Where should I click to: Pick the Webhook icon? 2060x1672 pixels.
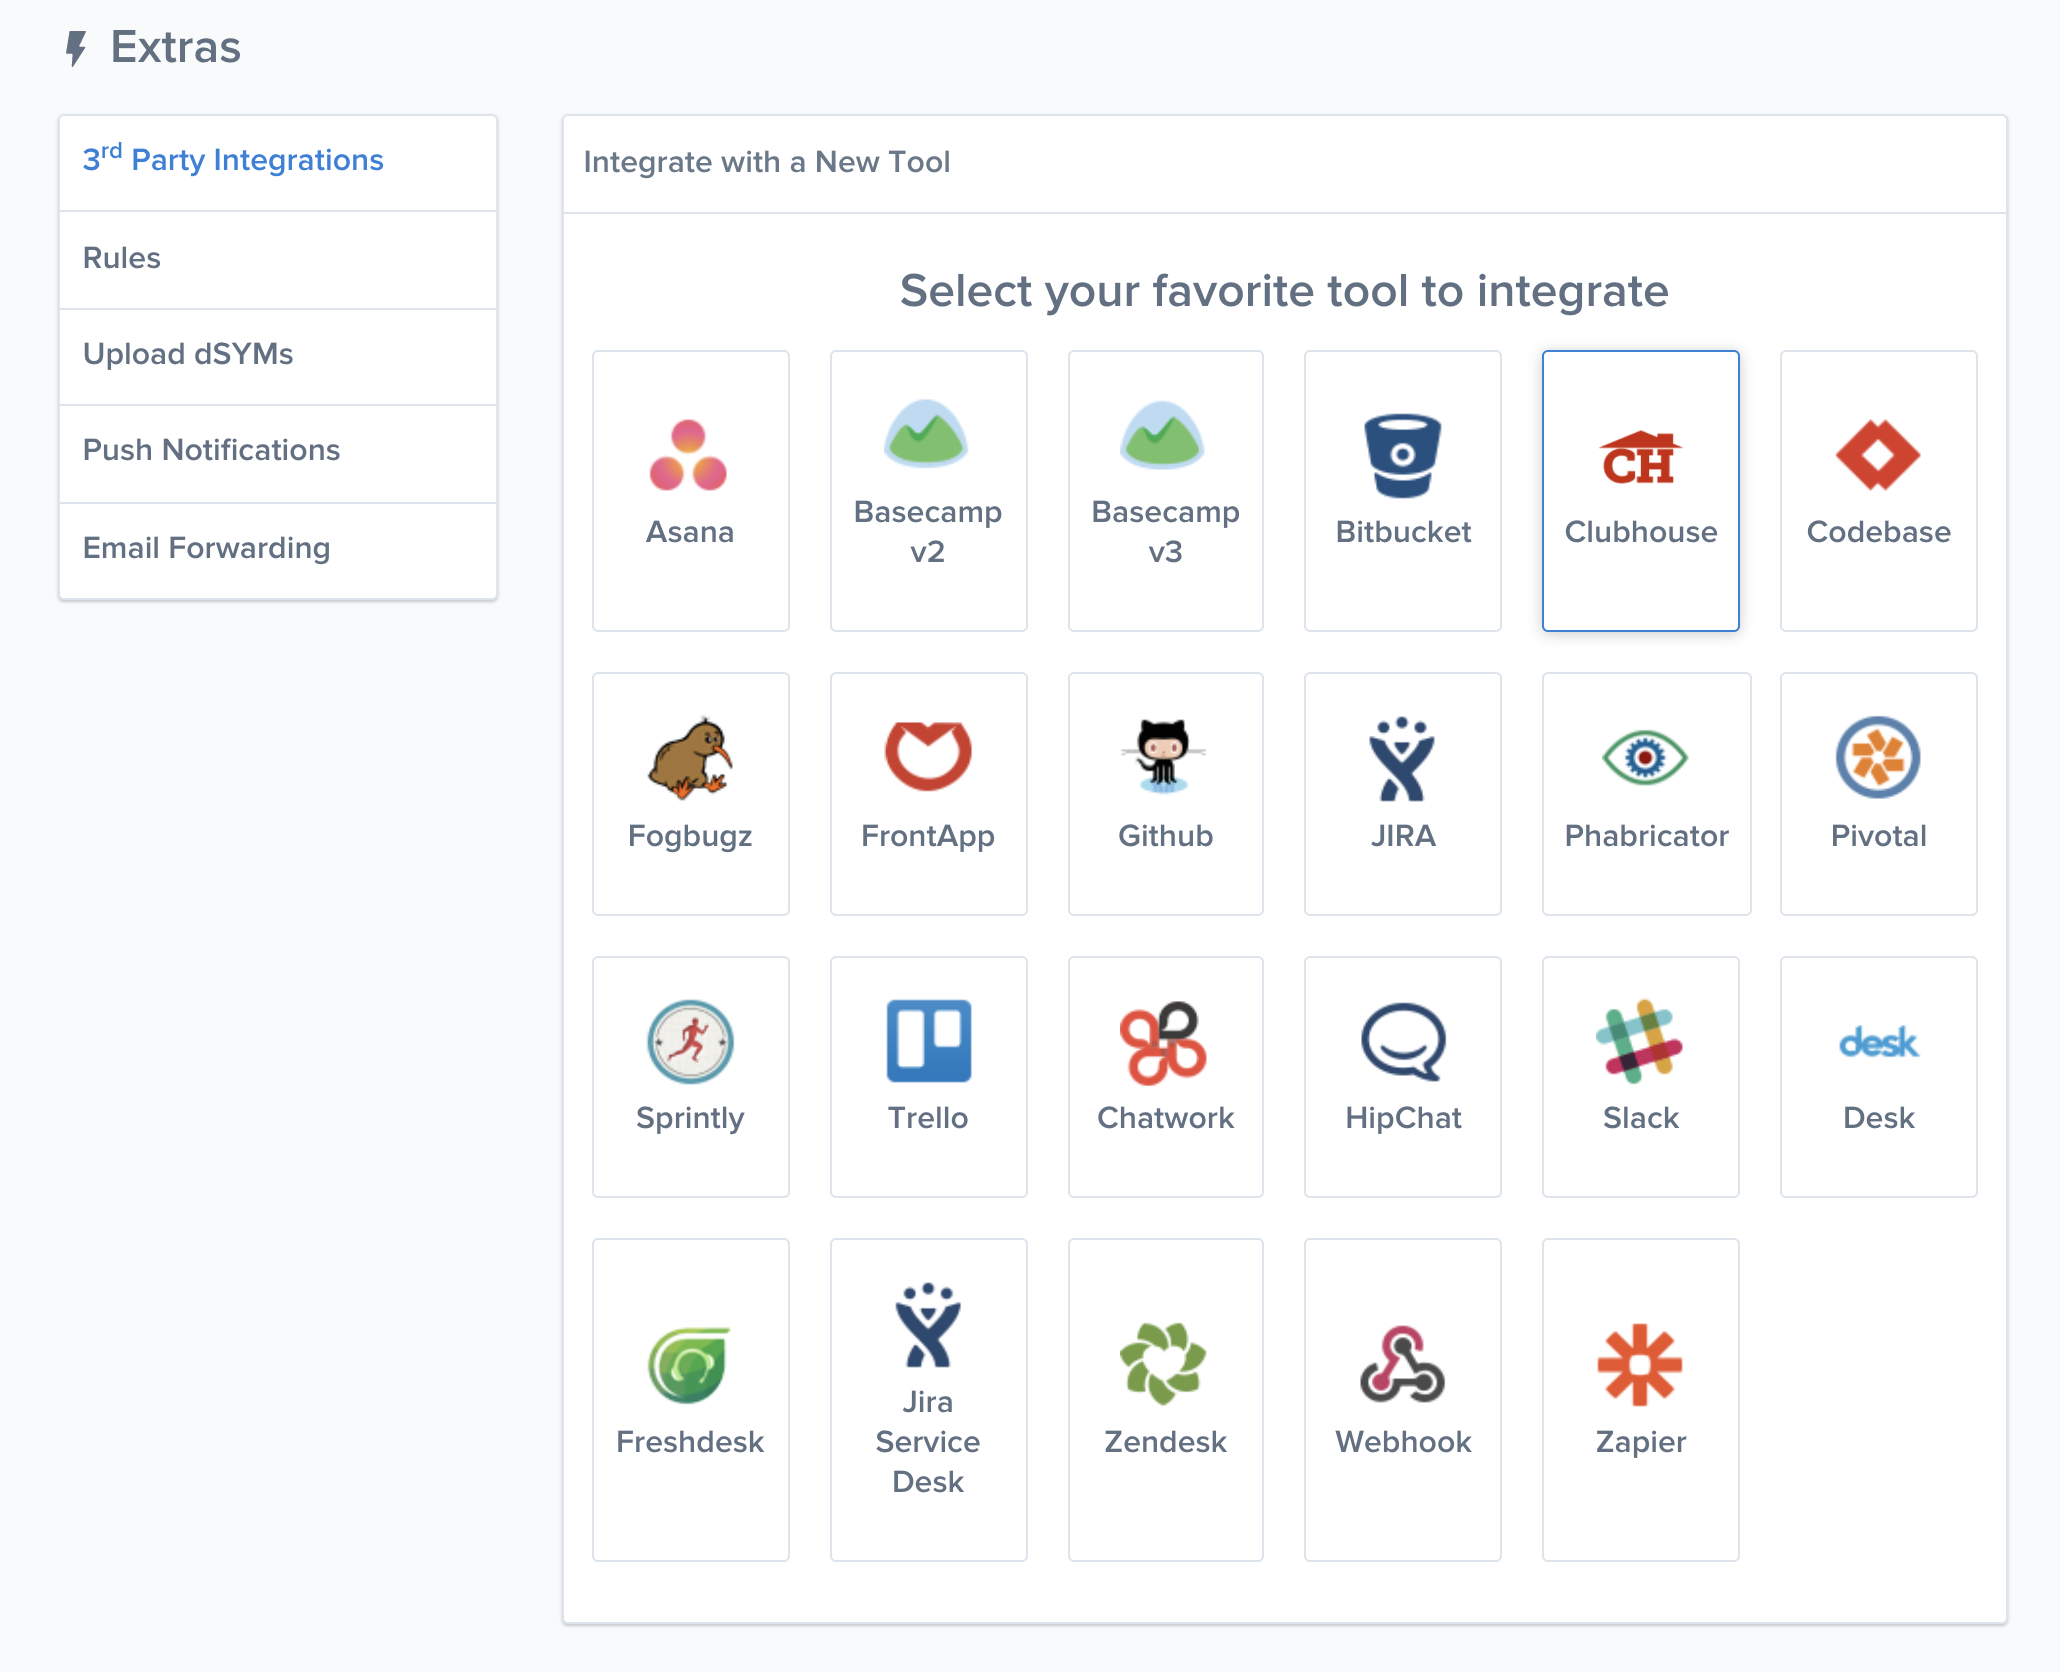click(x=1402, y=1363)
